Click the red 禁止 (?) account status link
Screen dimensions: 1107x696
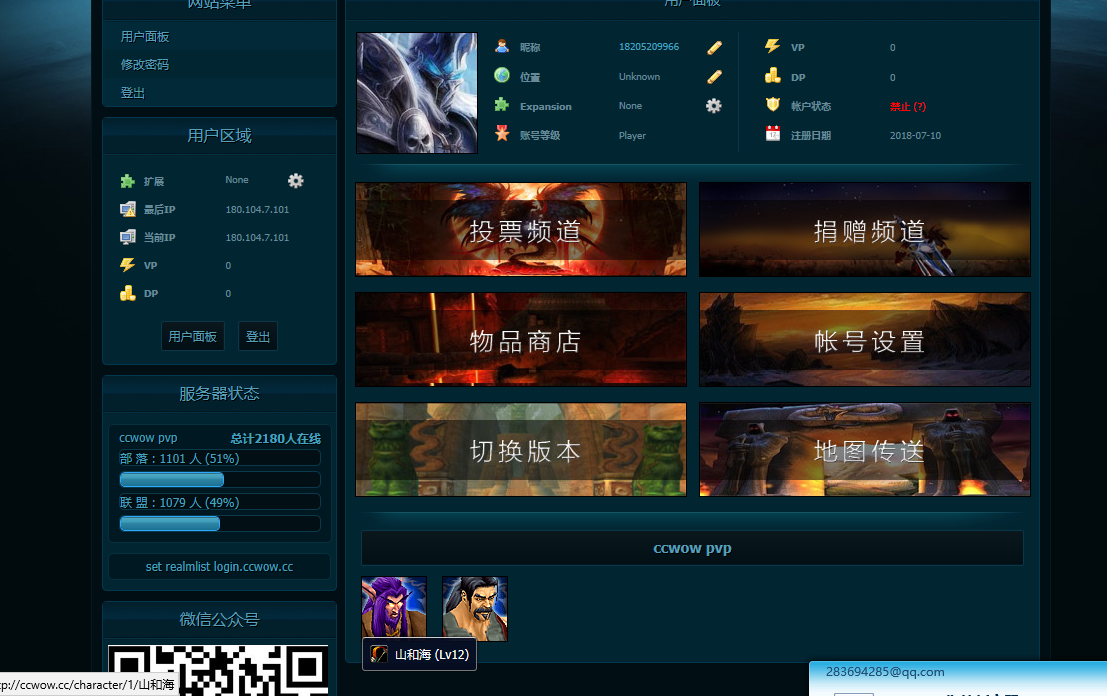pyautogui.click(x=908, y=106)
